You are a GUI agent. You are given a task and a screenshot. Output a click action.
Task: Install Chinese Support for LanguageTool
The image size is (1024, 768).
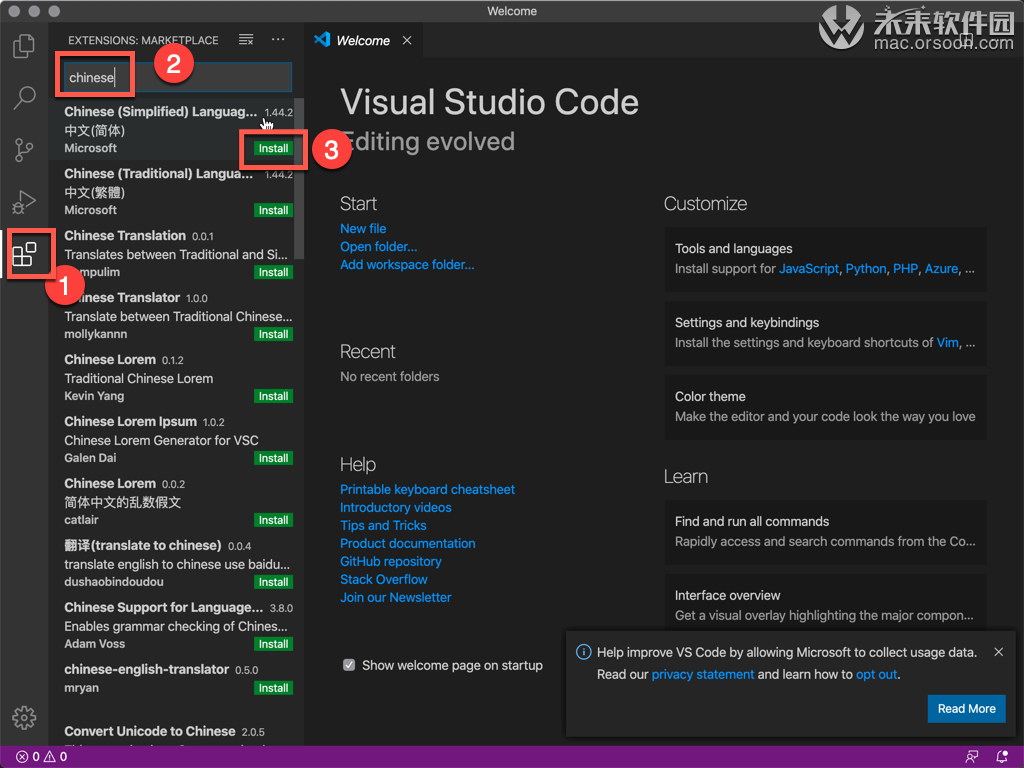click(x=273, y=644)
